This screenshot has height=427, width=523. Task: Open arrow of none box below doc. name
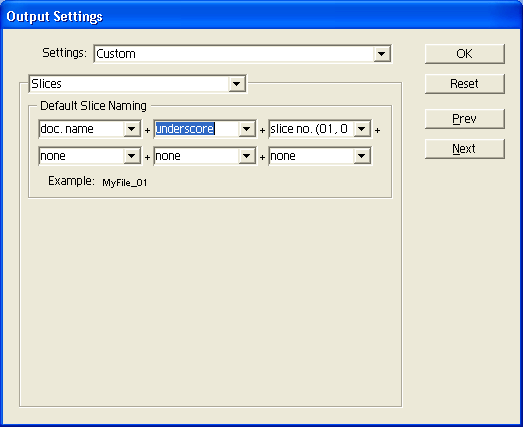[x=132, y=156]
